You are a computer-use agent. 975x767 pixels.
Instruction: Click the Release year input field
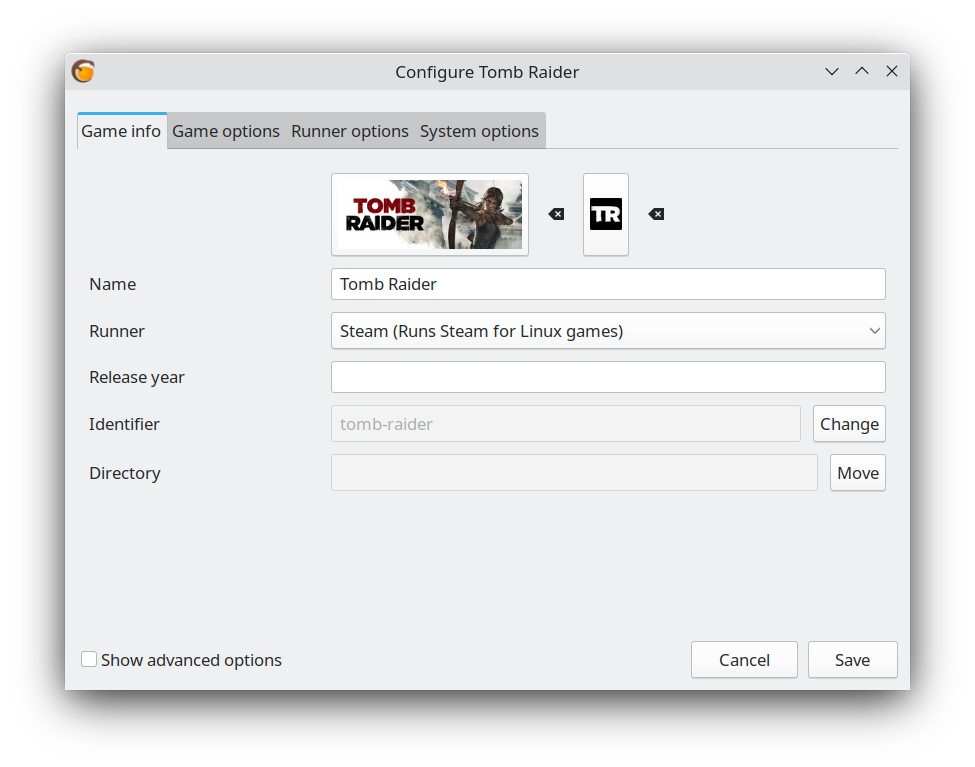(608, 377)
